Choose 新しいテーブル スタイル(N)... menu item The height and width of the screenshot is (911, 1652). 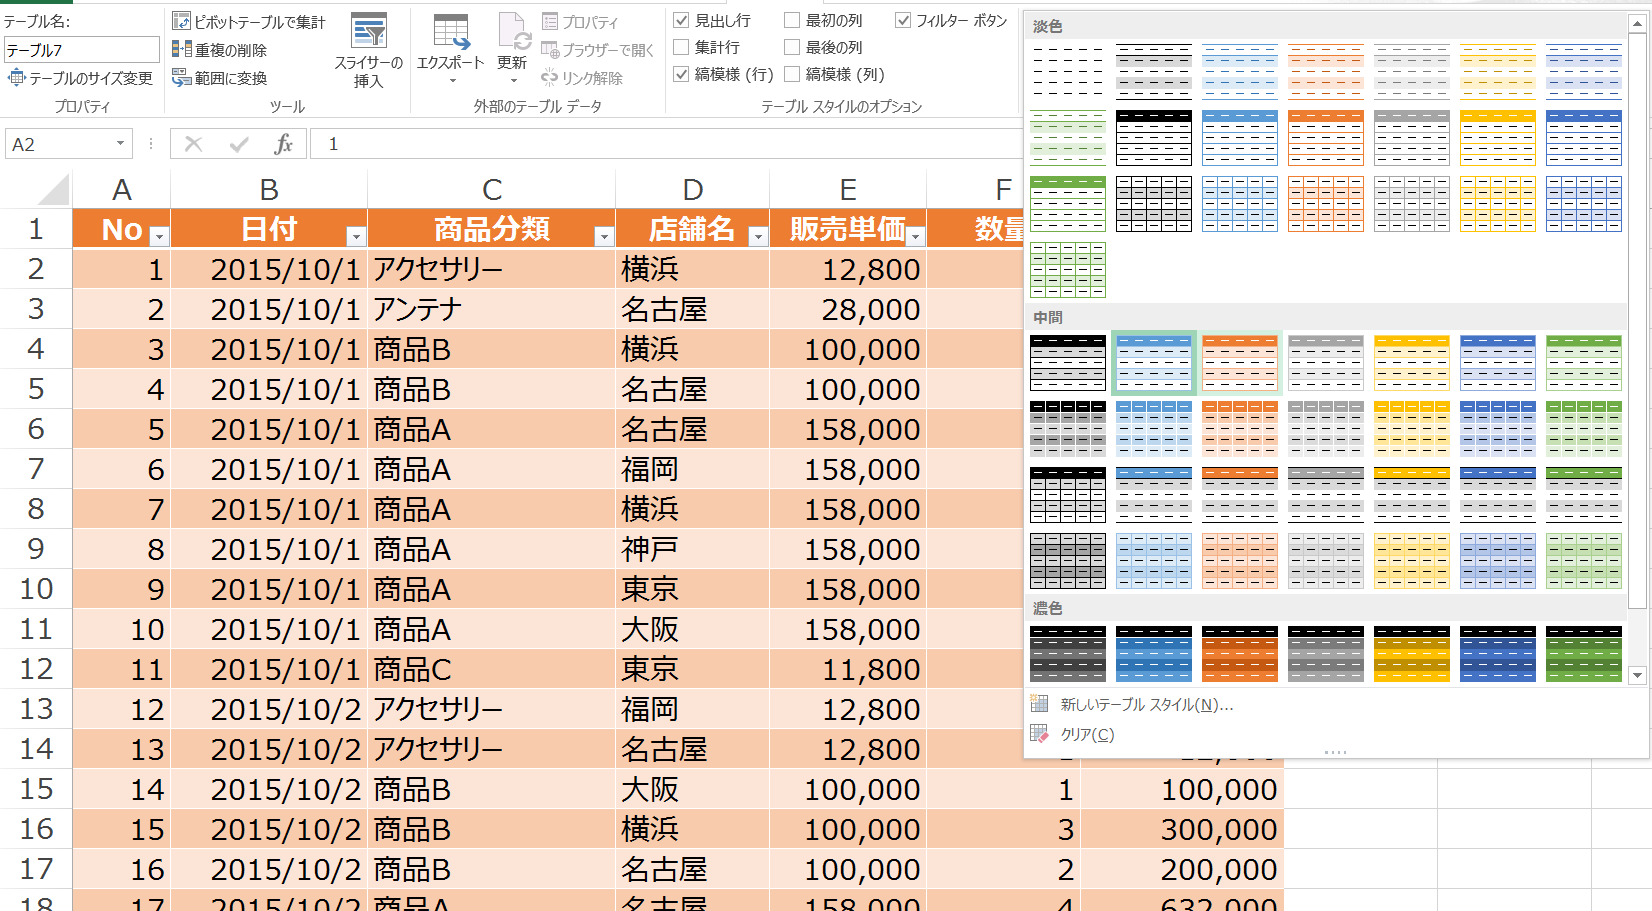1146,705
